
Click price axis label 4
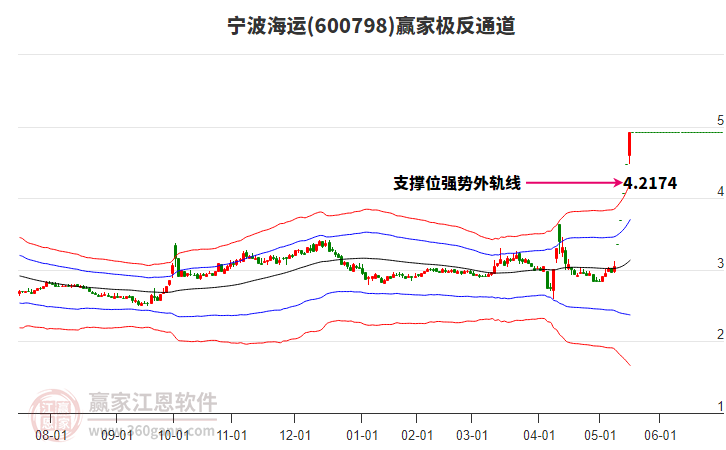point(720,192)
